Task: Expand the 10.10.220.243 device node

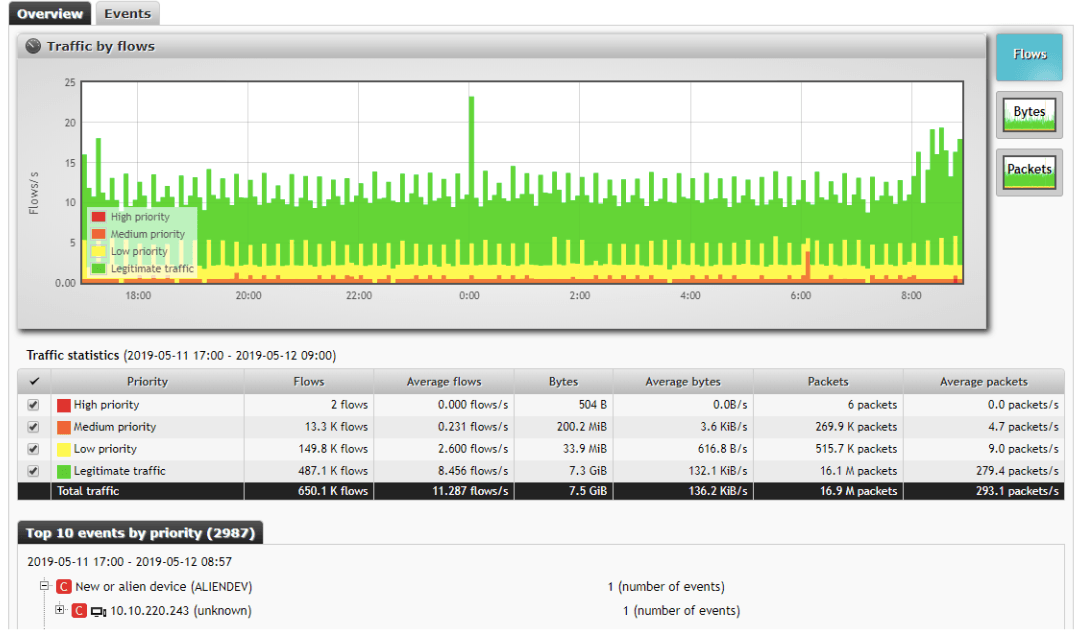Action: point(60,610)
